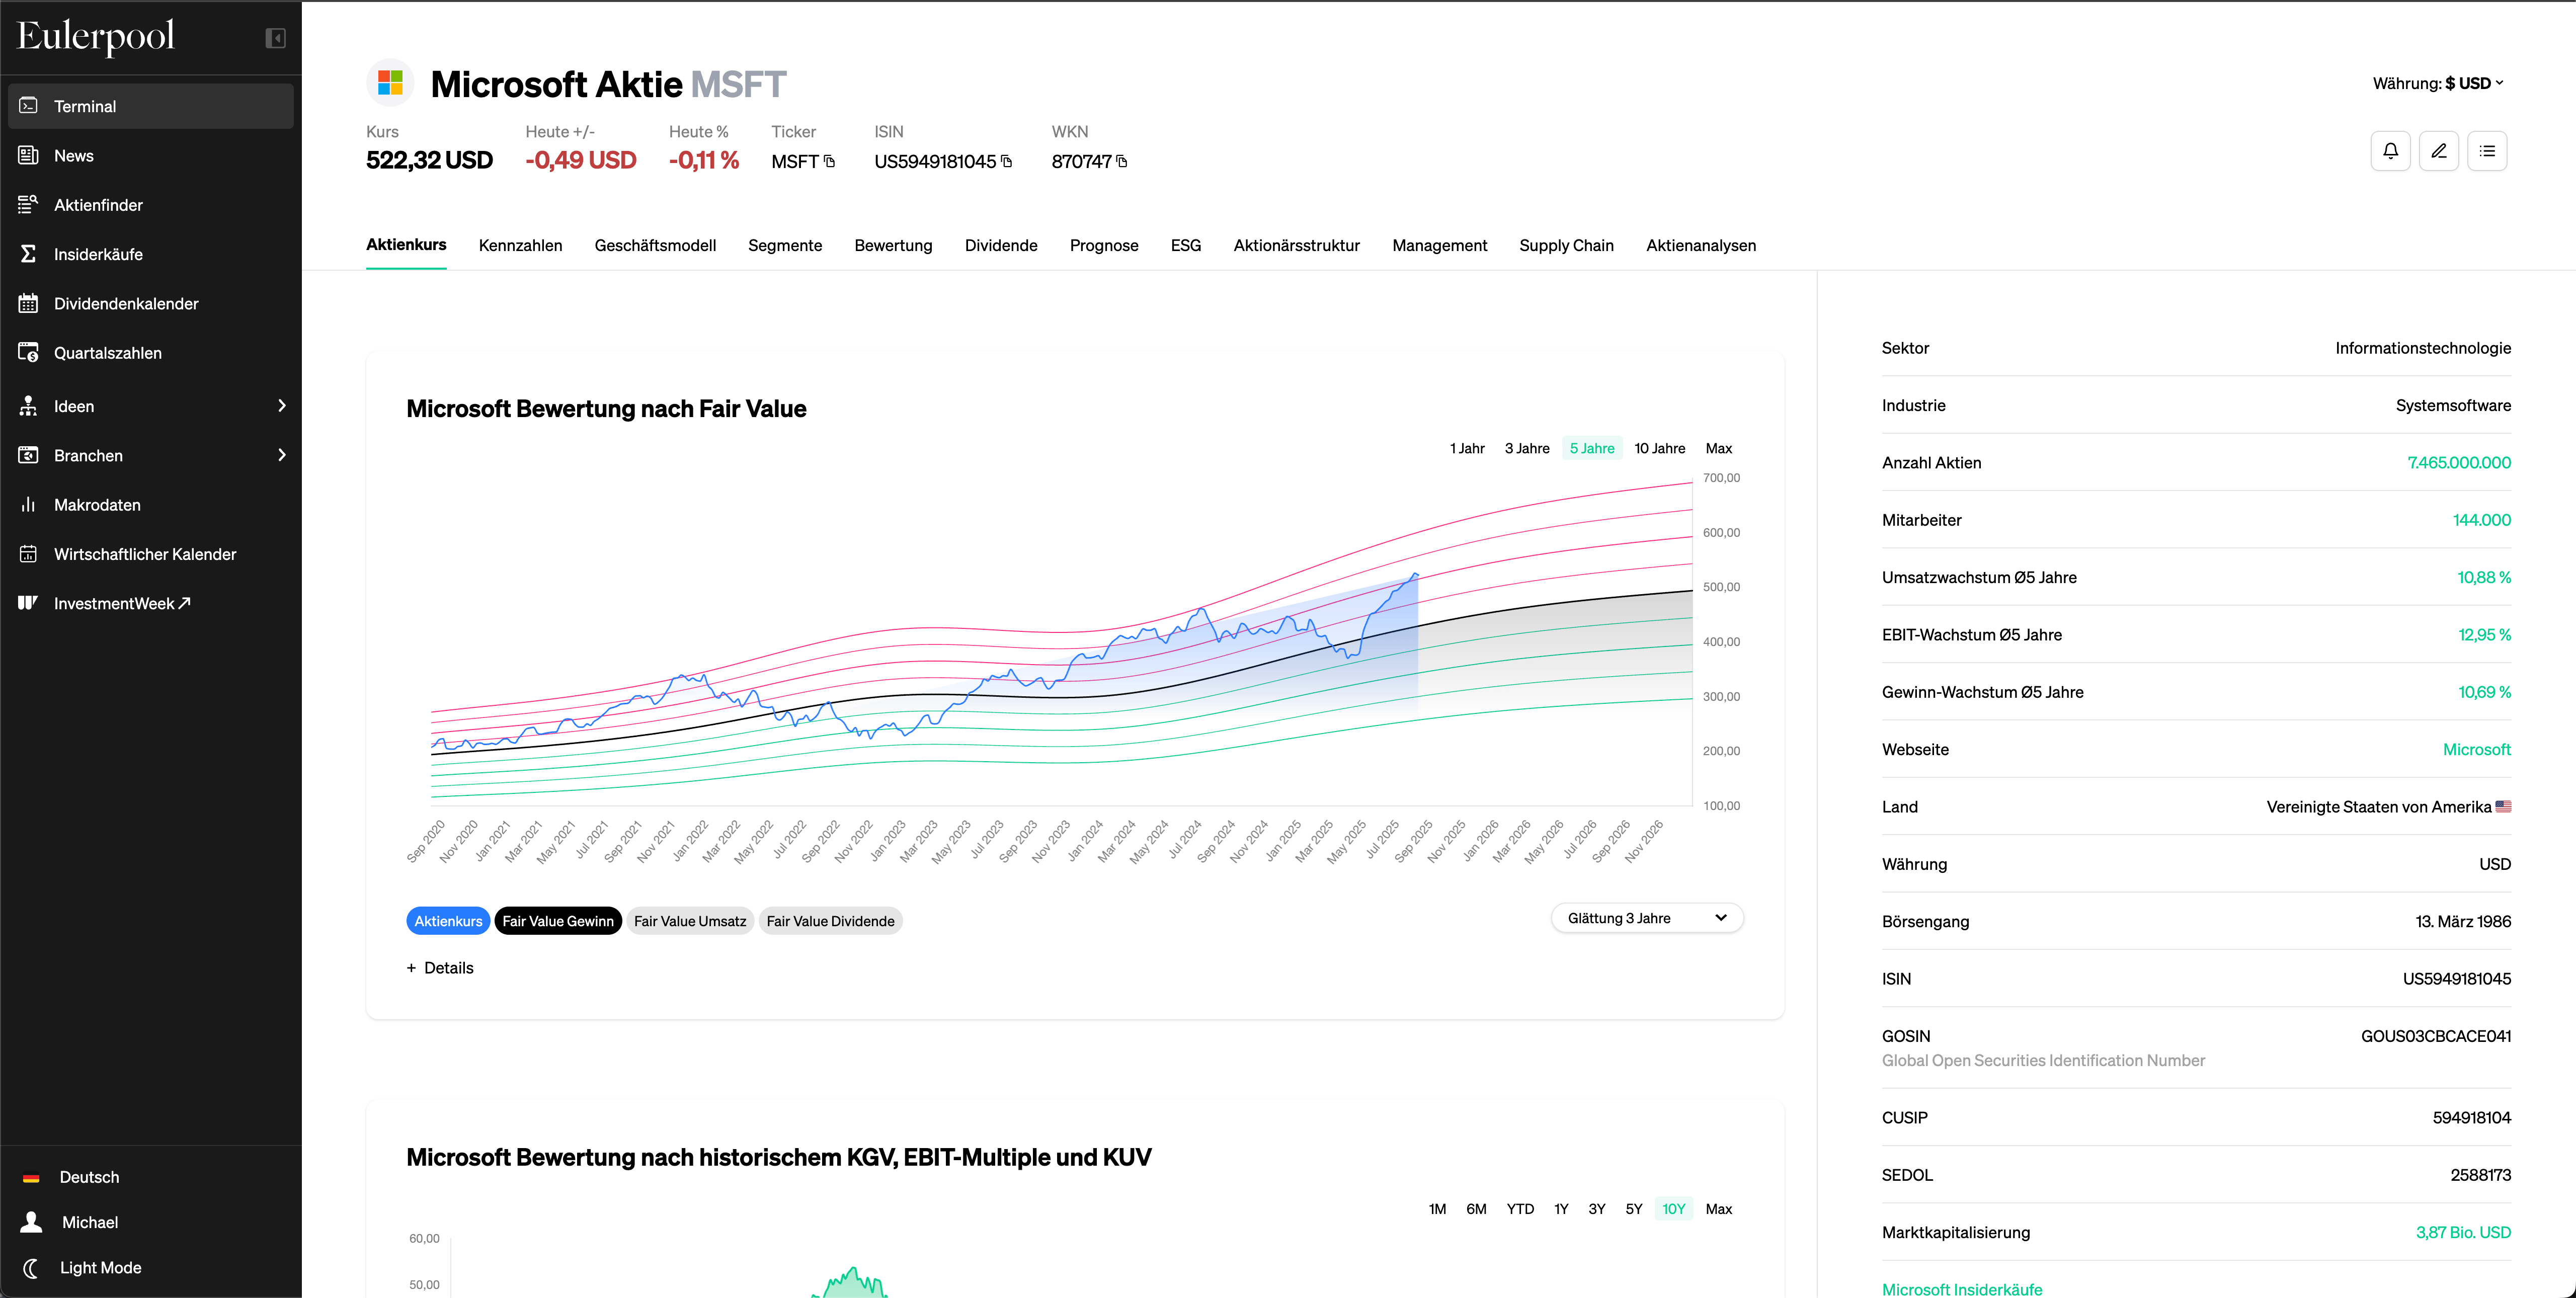Screen dimensions: 2576x1298
Task: Toggle the Aktienkurs chart series
Action: [447, 921]
